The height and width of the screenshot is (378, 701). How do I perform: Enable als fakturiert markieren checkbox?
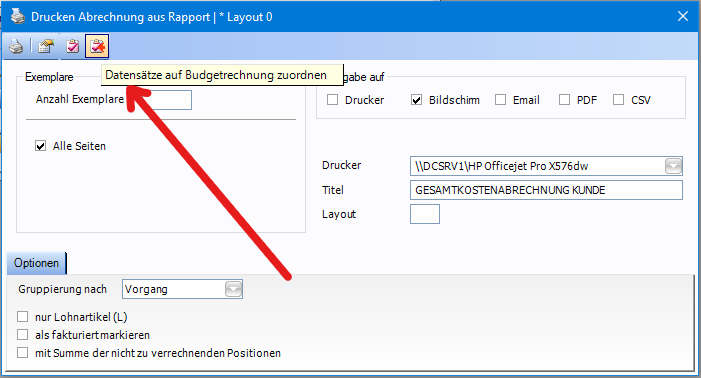click(x=22, y=335)
